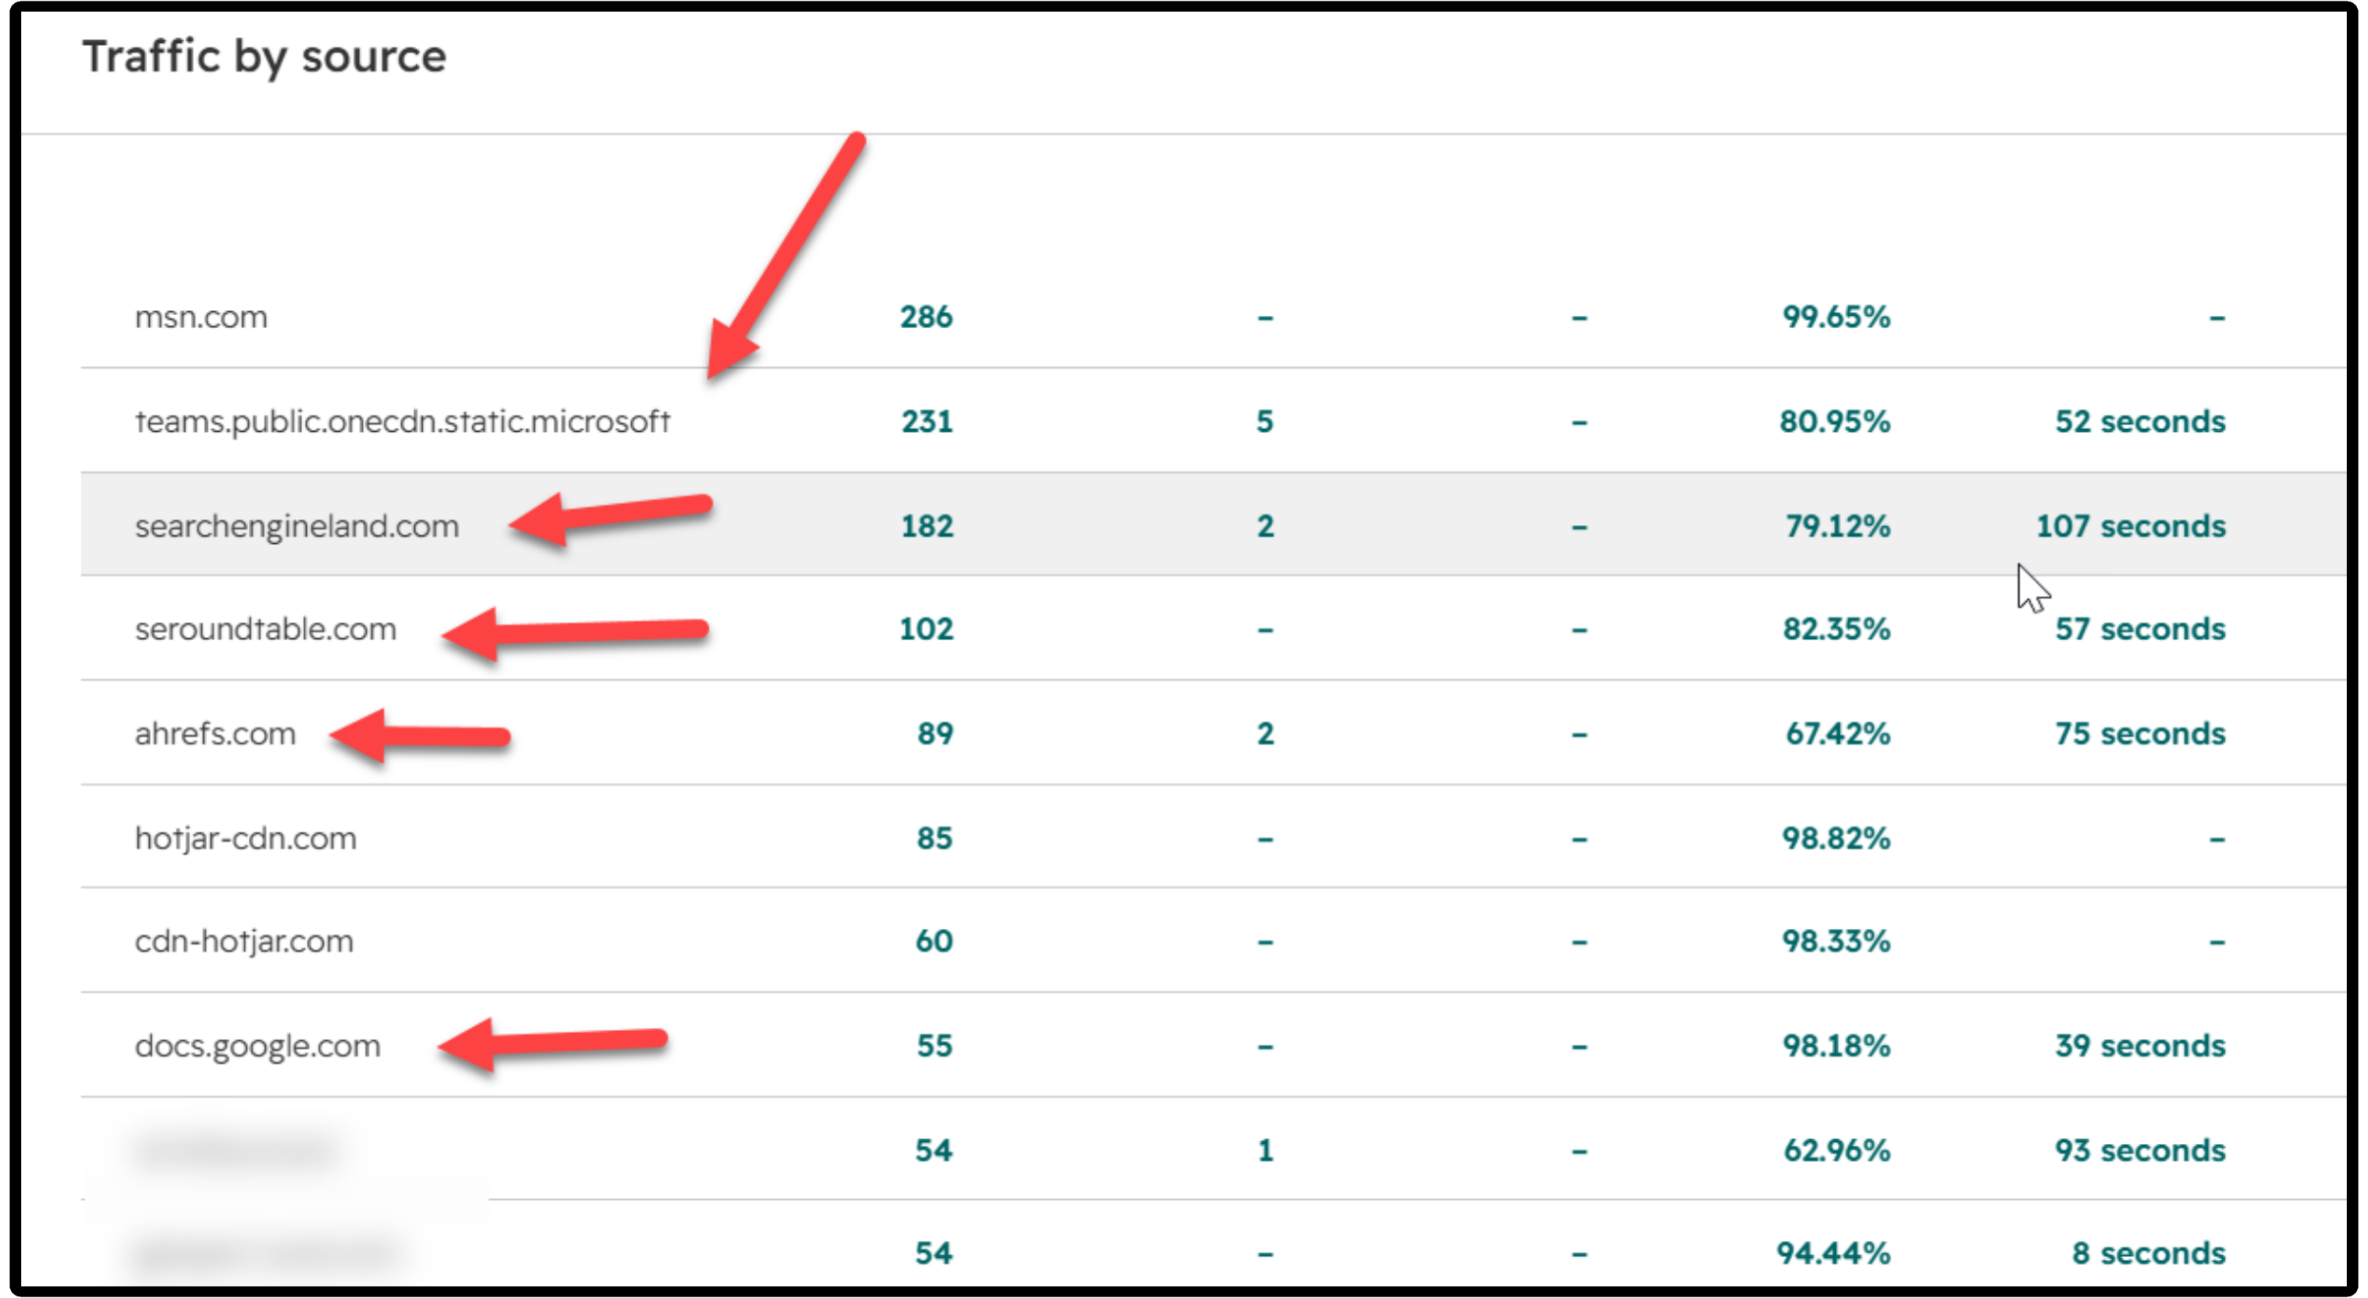Select the 39 seconds duration for docs.google.com
Screen dimensions: 2368x1298
pos(2140,1046)
